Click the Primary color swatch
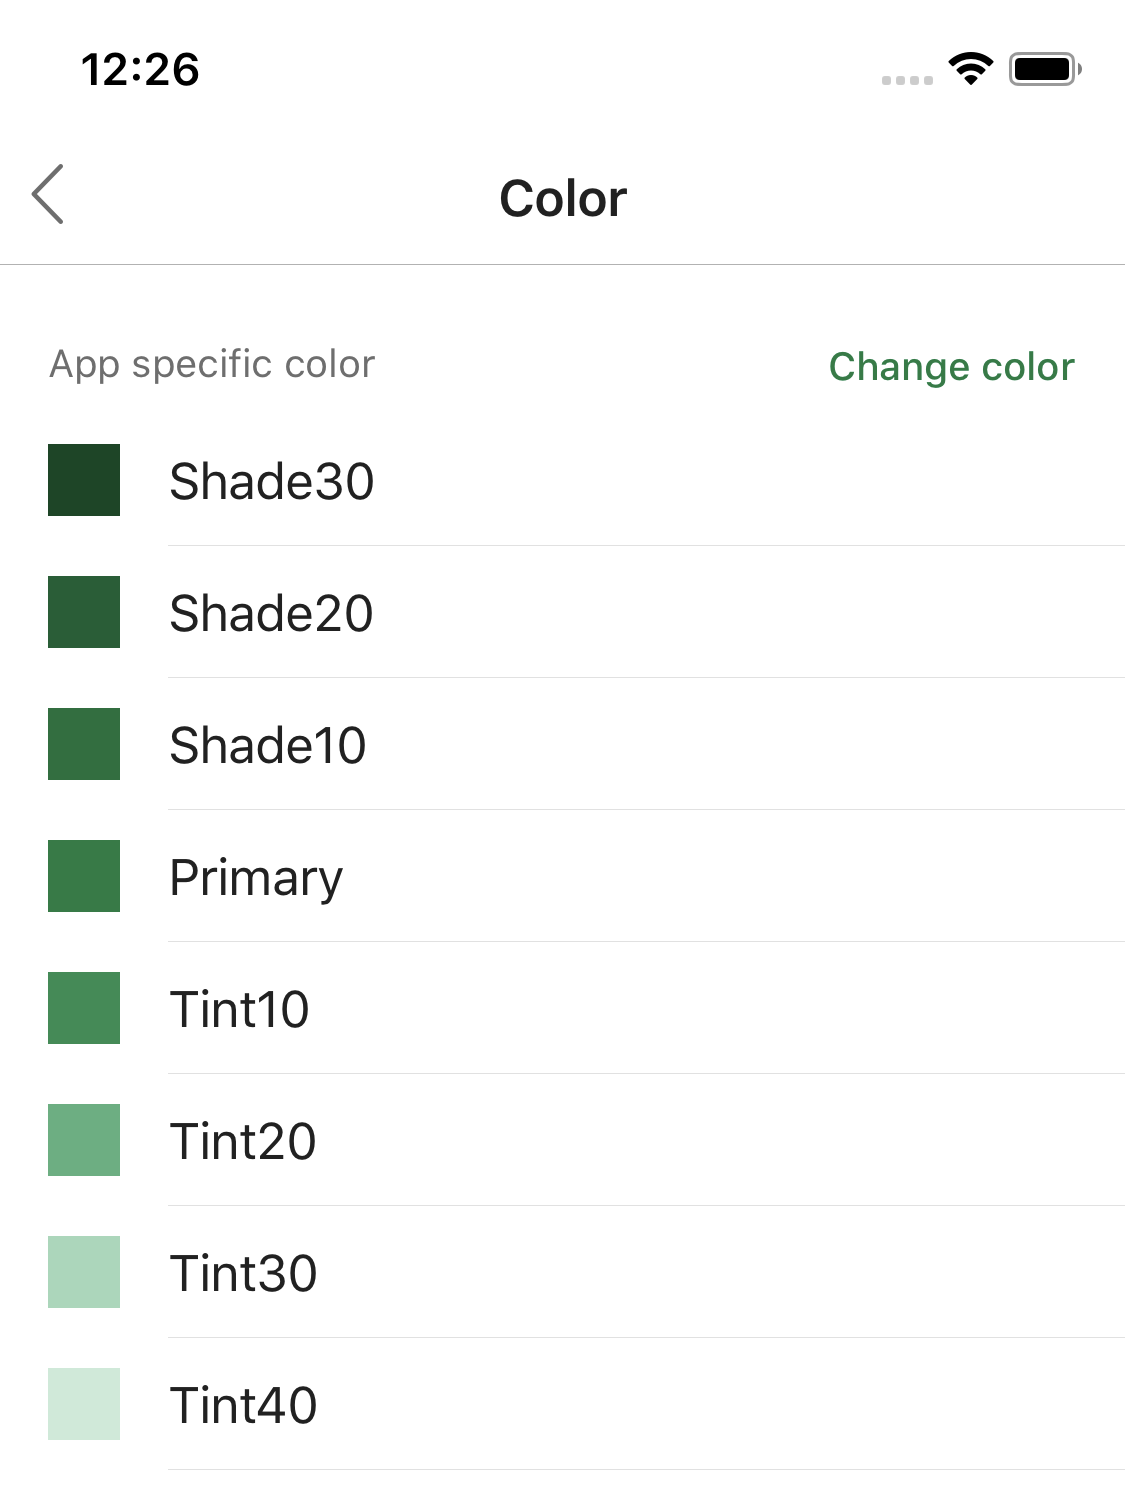This screenshot has width=1125, height=1498. tap(83, 876)
